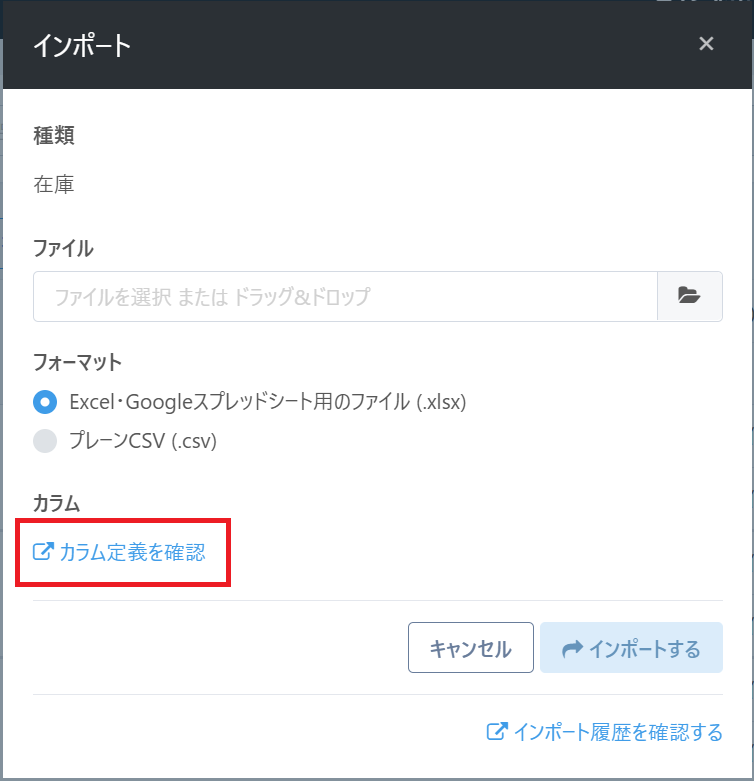Open the インポート履歴を確認する link

point(617,732)
